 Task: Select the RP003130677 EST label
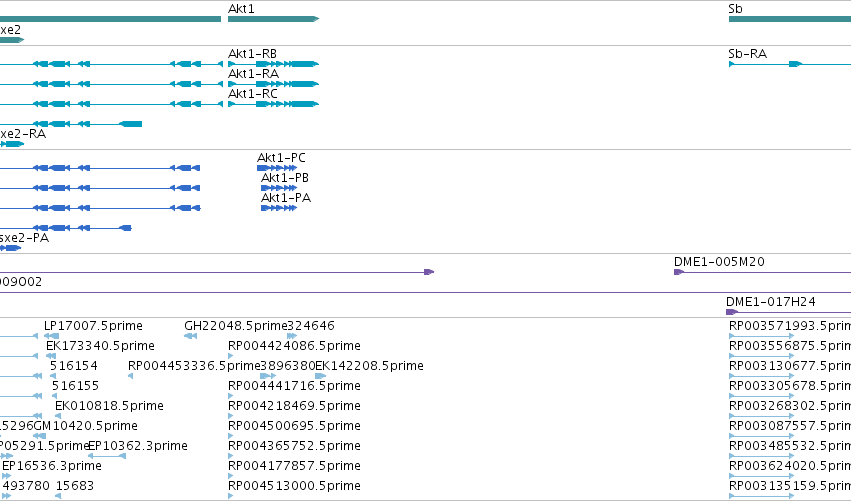(x=790, y=366)
